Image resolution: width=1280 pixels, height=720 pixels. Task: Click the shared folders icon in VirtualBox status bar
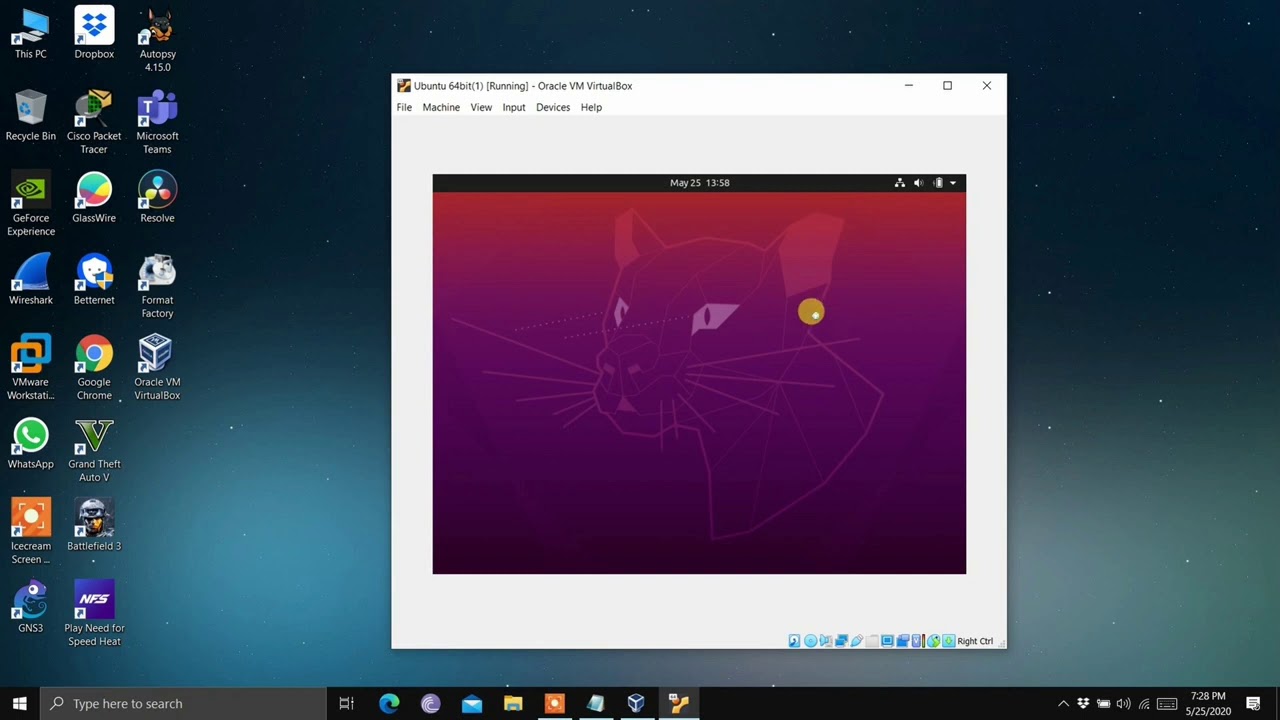(872, 641)
